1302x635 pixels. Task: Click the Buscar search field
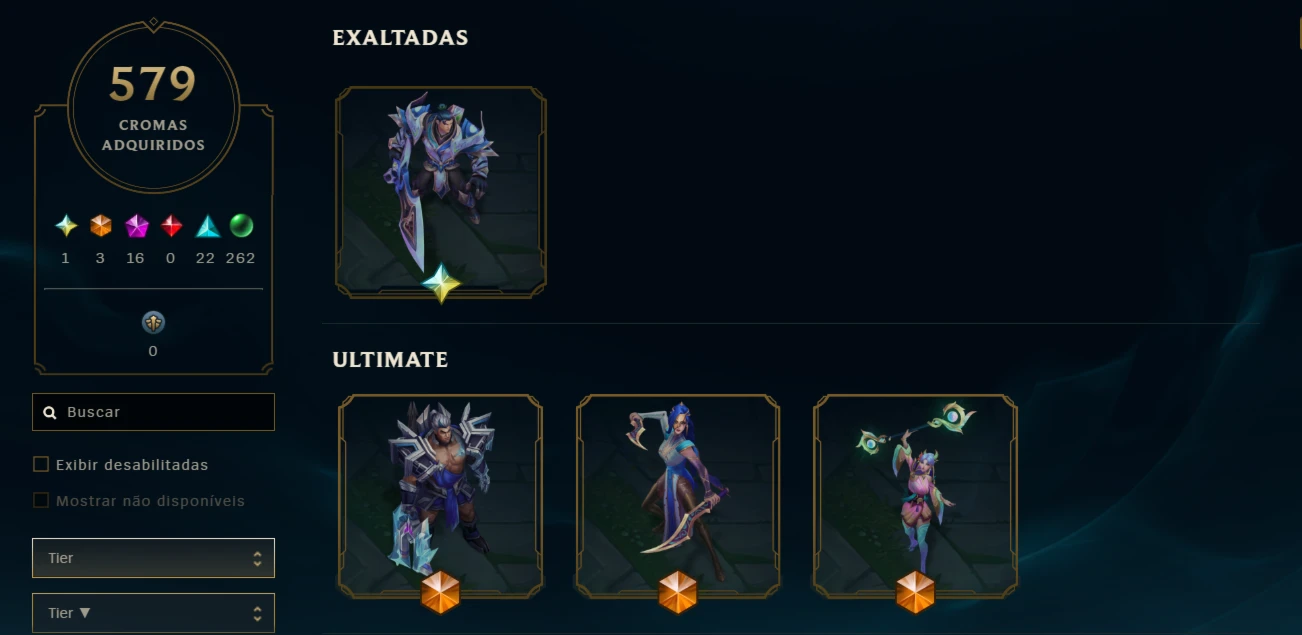pyautogui.click(x=153, y=412)
